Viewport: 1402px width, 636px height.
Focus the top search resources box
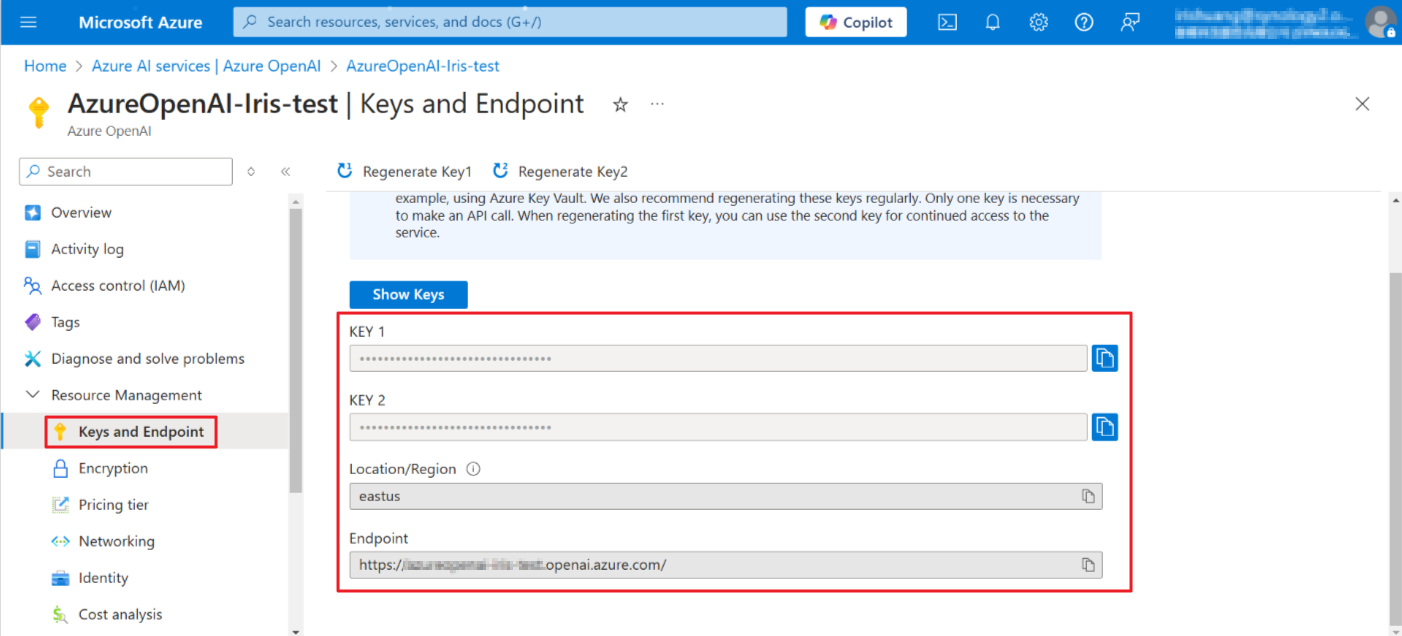pyautogui.click(x=511, y=22)
